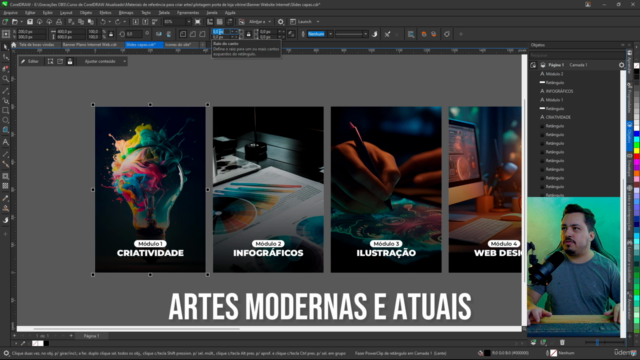Image resolution: width=640 pixels, height=360 pixels.
Task: Adjust the Objects docker thumbnail size slider
Action: (x=598, y=342)
